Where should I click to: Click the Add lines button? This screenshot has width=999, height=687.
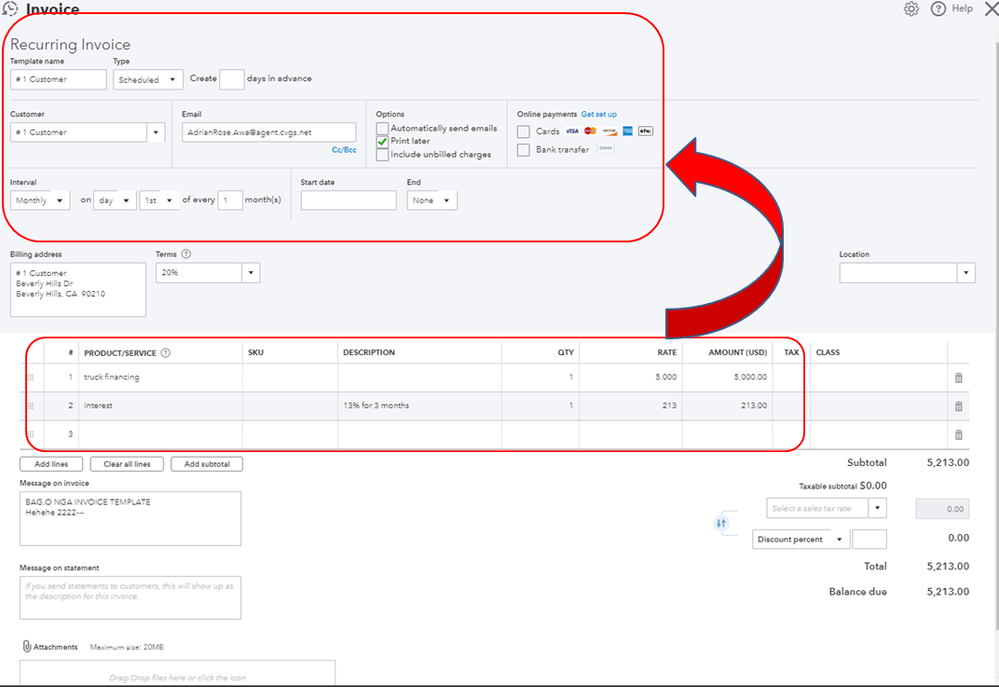coord(51,464)
